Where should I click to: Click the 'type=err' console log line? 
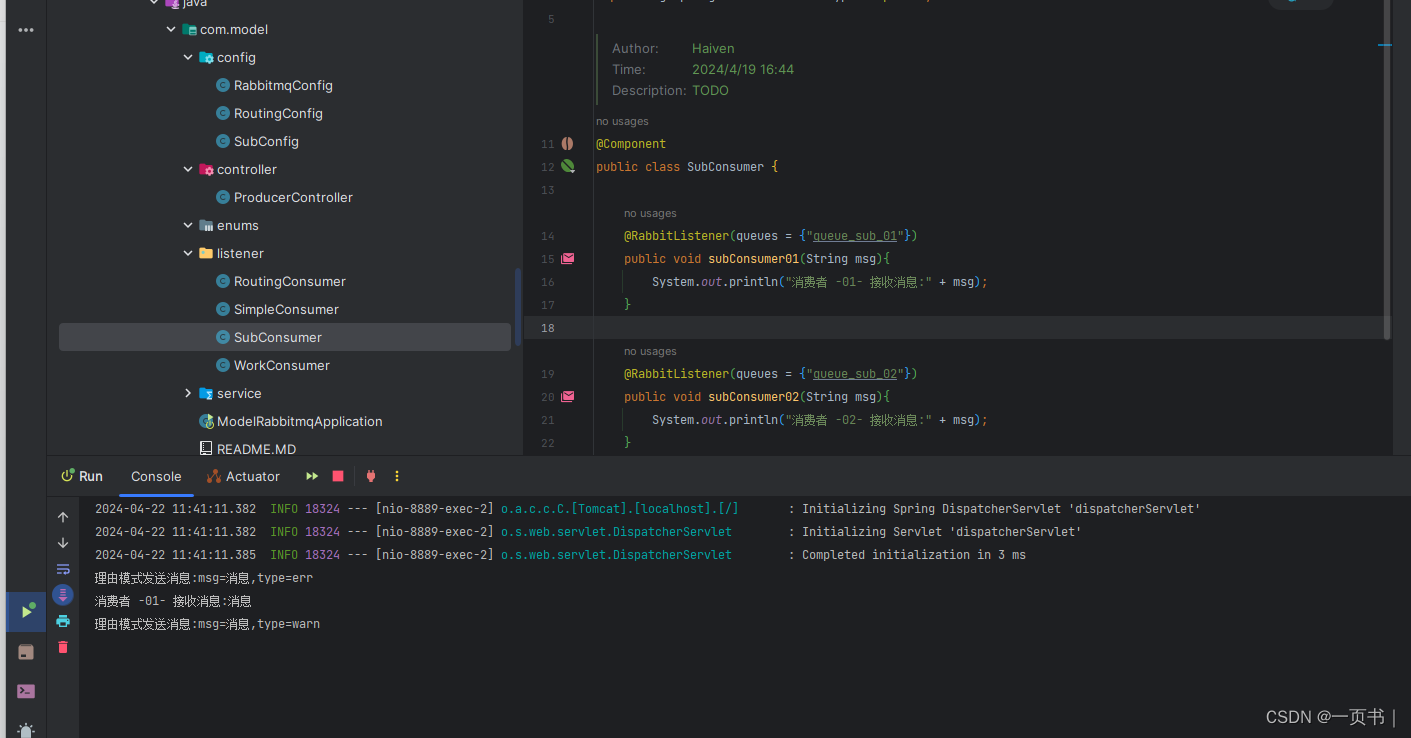204,578
